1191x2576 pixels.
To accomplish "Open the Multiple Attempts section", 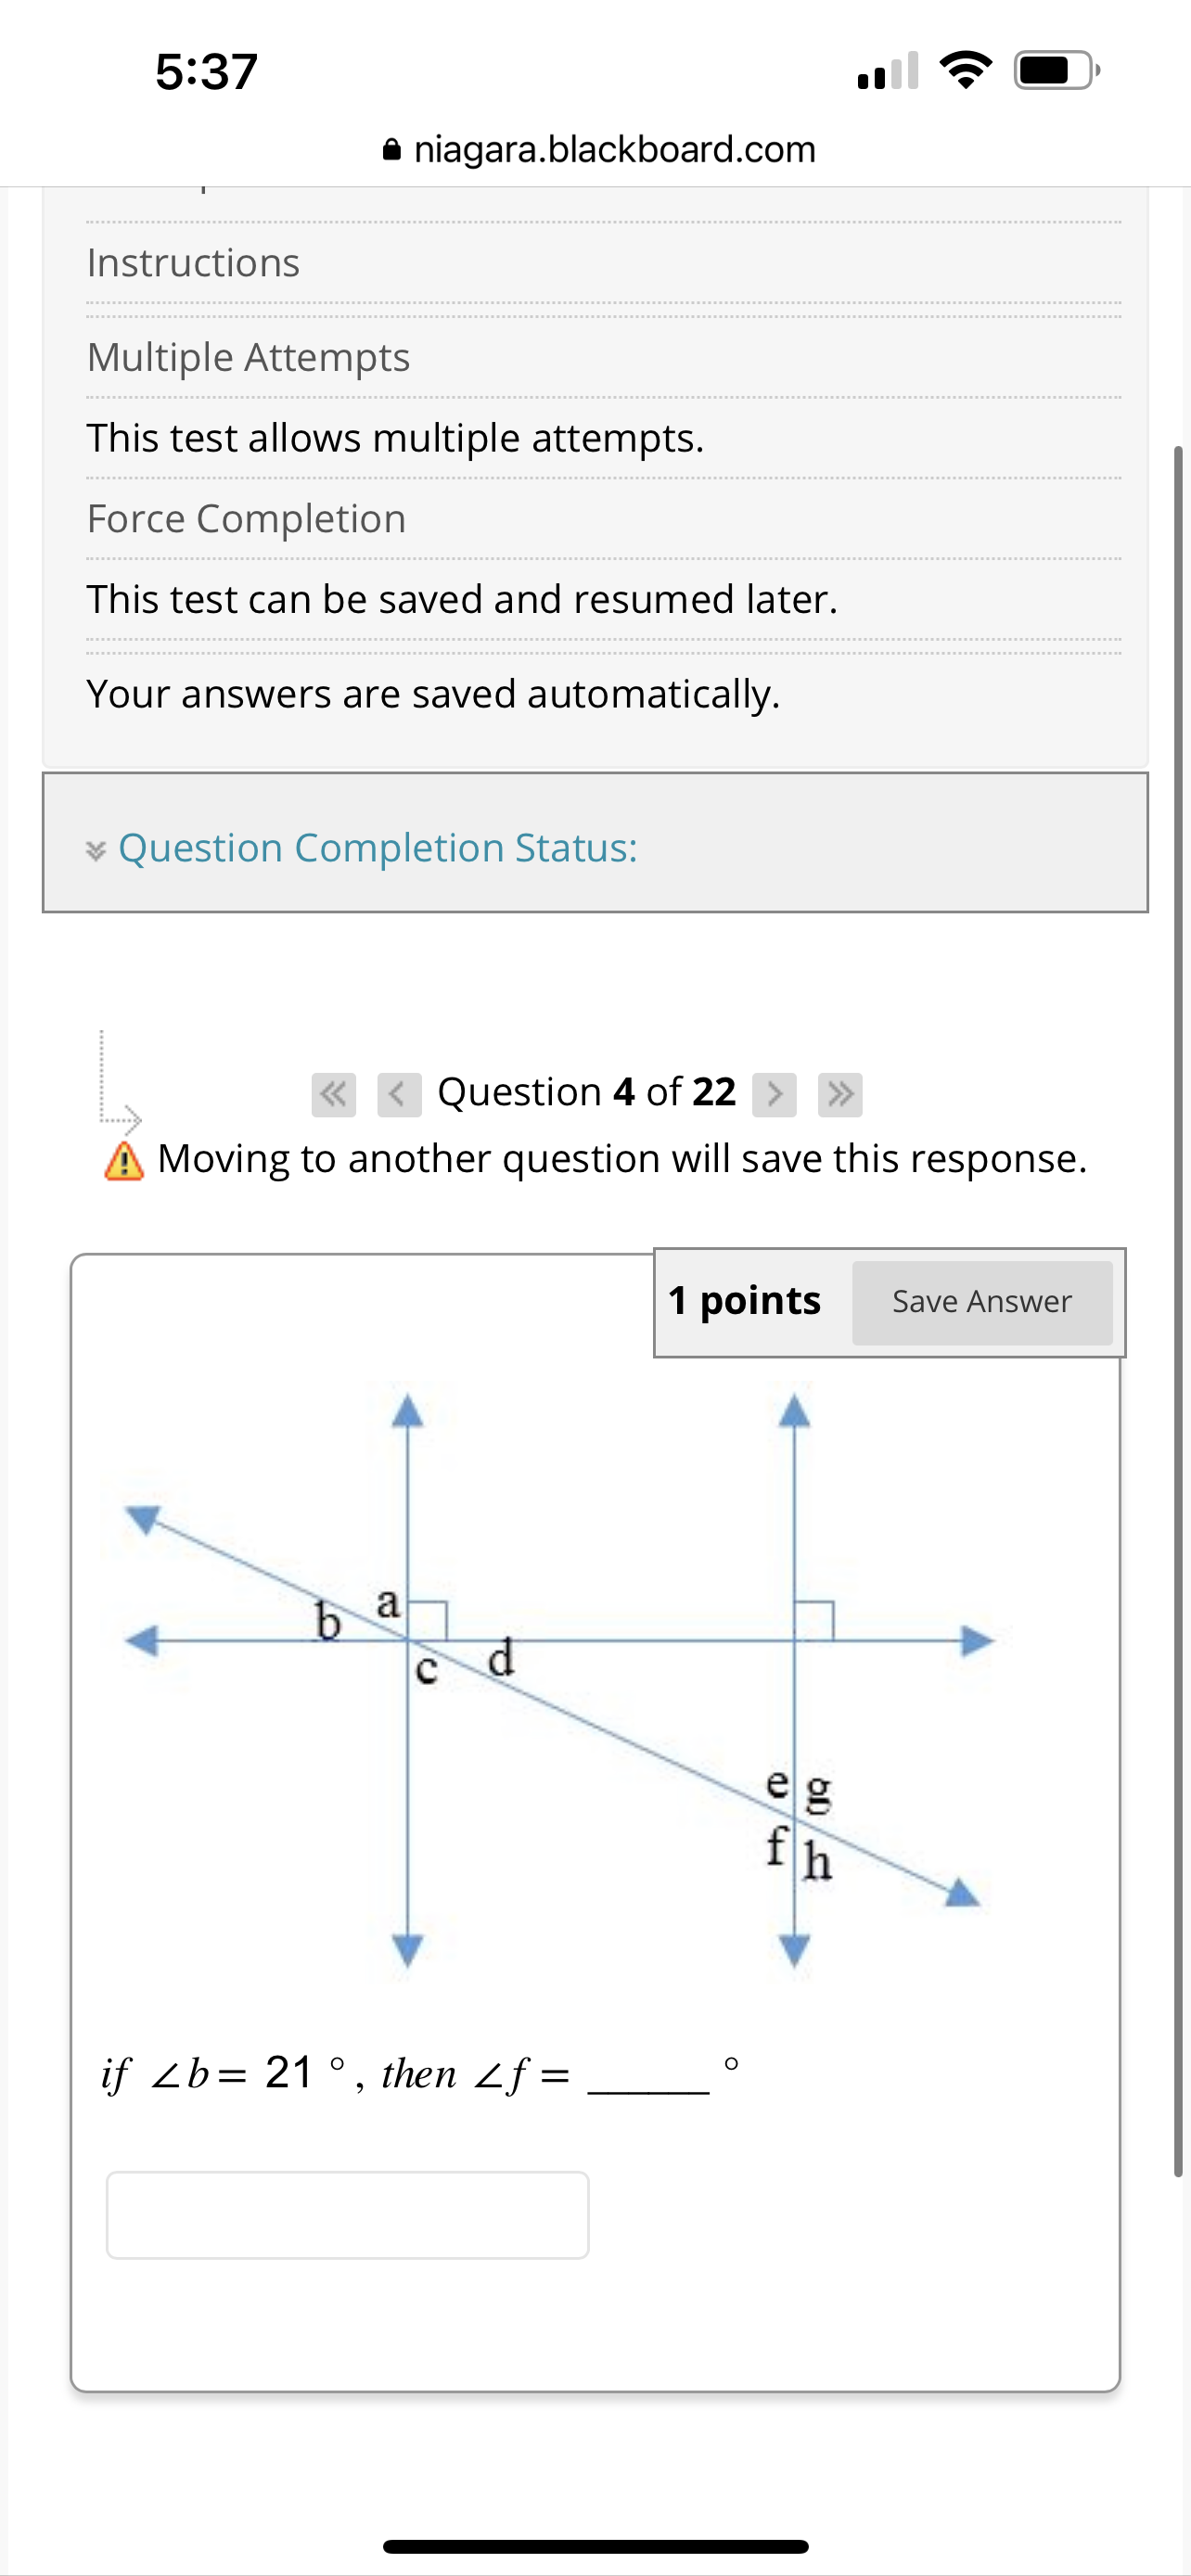I will pos(247,357).
